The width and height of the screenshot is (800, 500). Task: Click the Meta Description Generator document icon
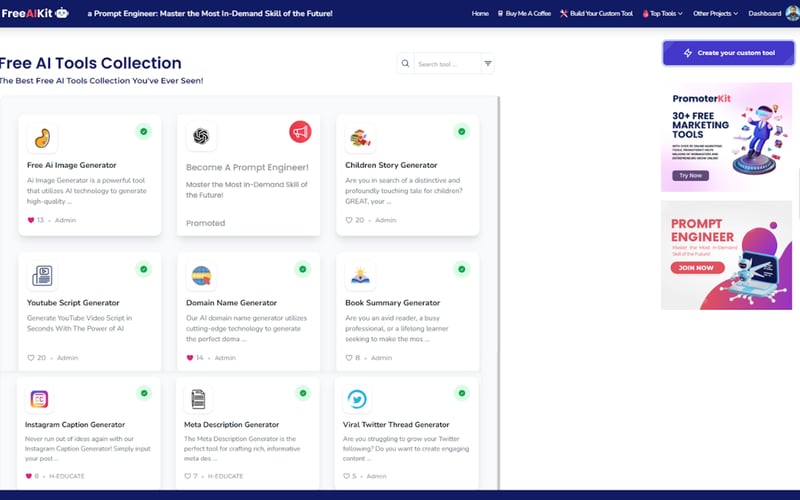point(198,399)
